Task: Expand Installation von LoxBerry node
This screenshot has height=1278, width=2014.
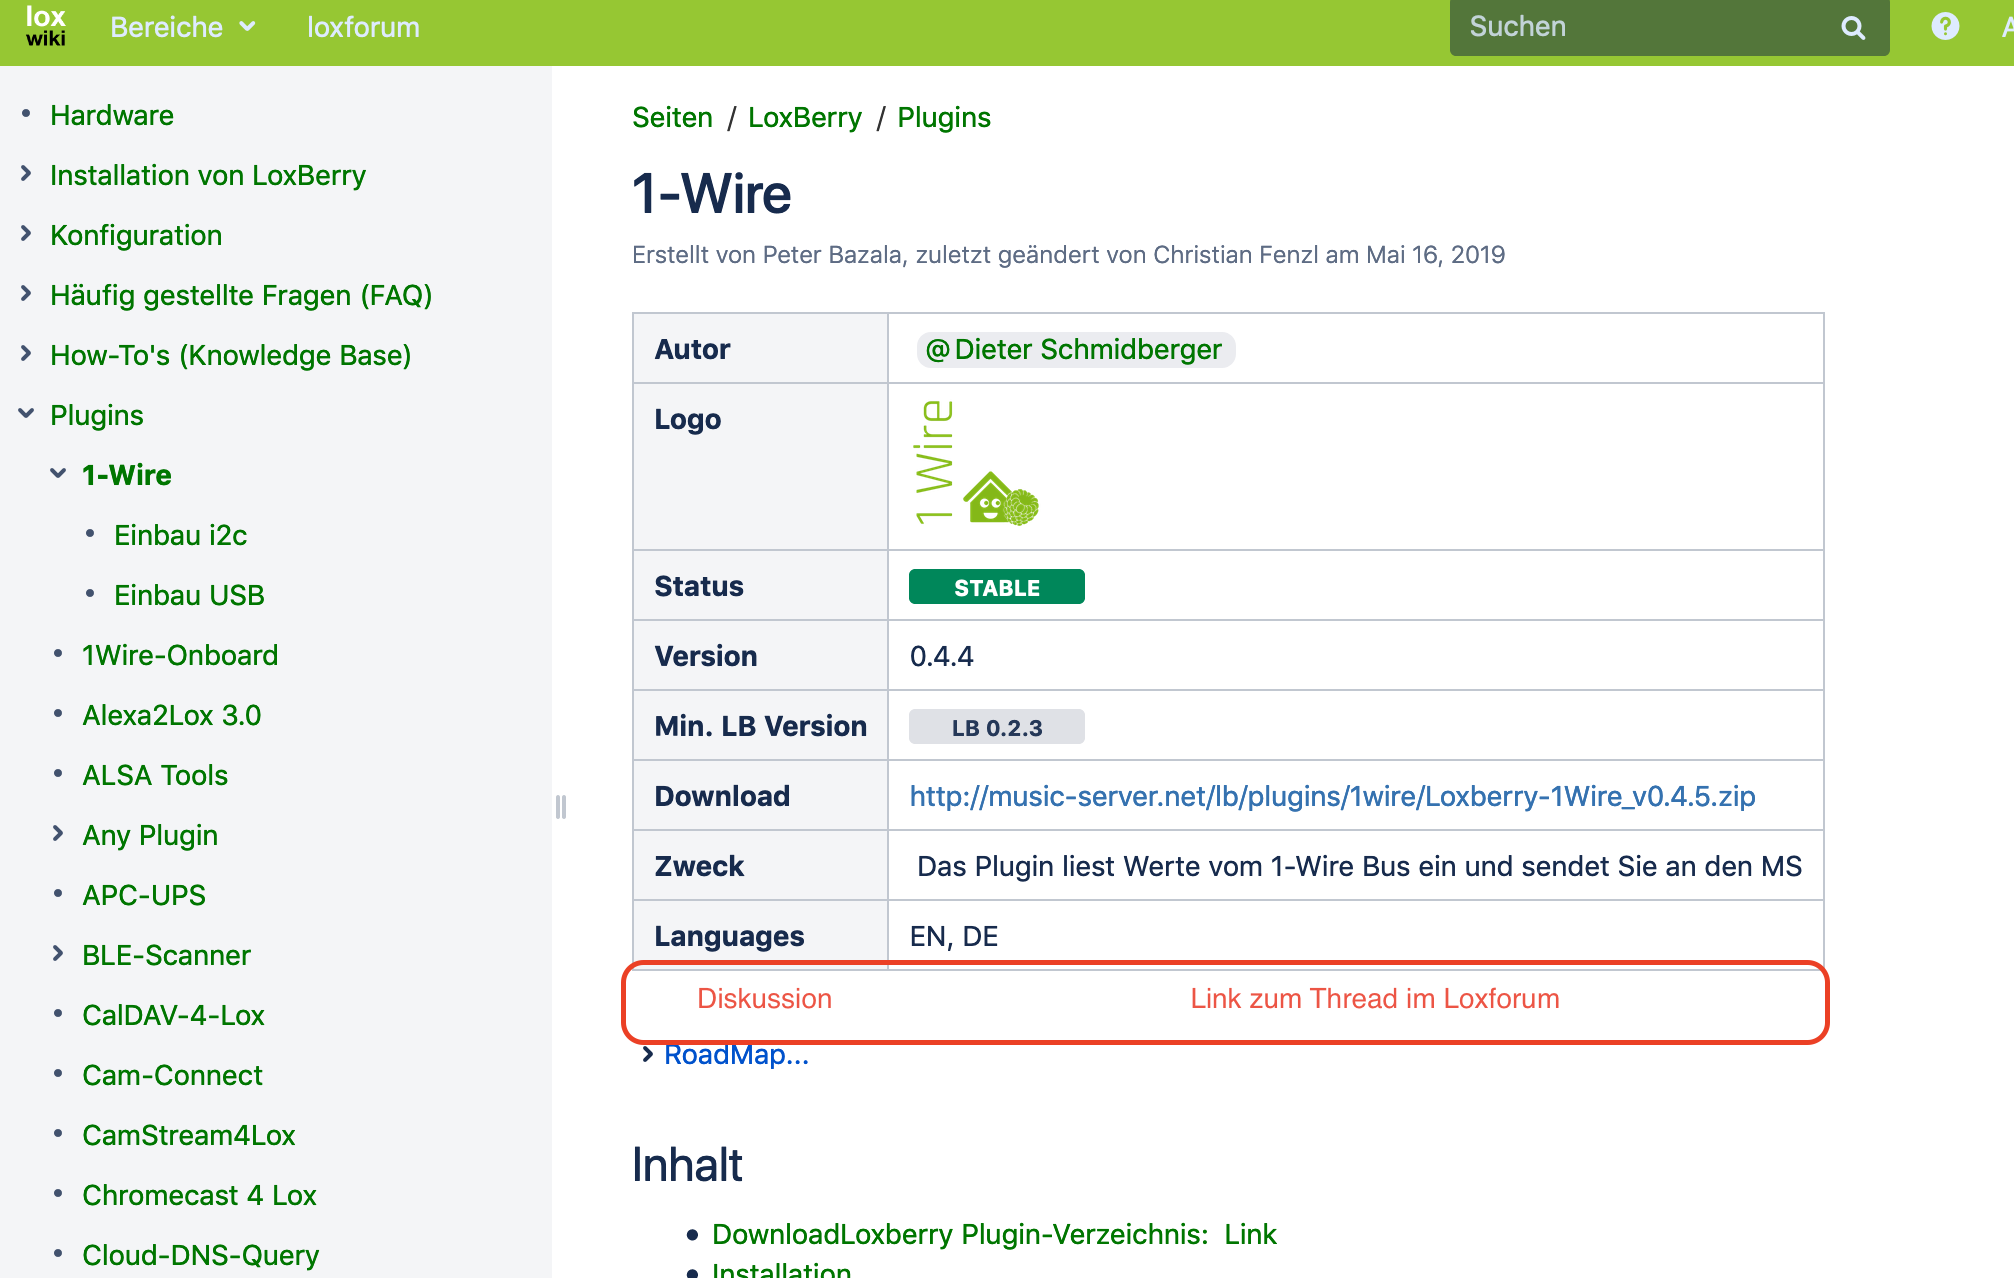Action: (x=27, y=174)
